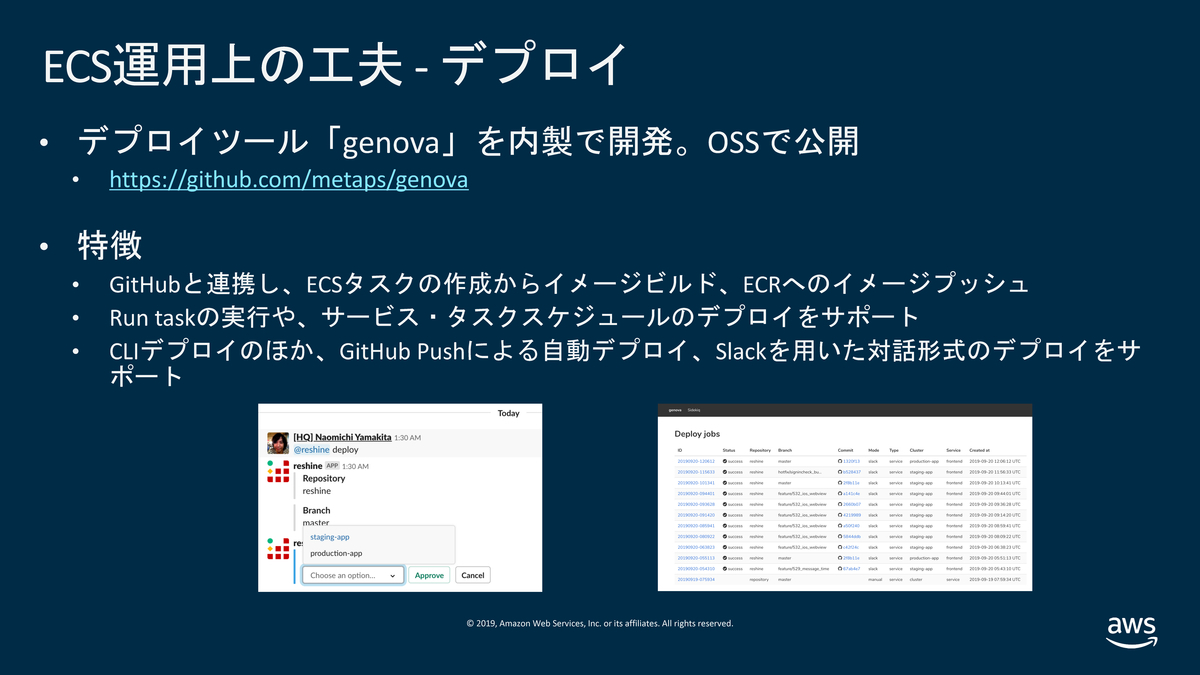Image resolution: width=1200 pixels, height=675 pixels.
Task: Click the 'Created at' column header
Action: [x=980, y=450]
